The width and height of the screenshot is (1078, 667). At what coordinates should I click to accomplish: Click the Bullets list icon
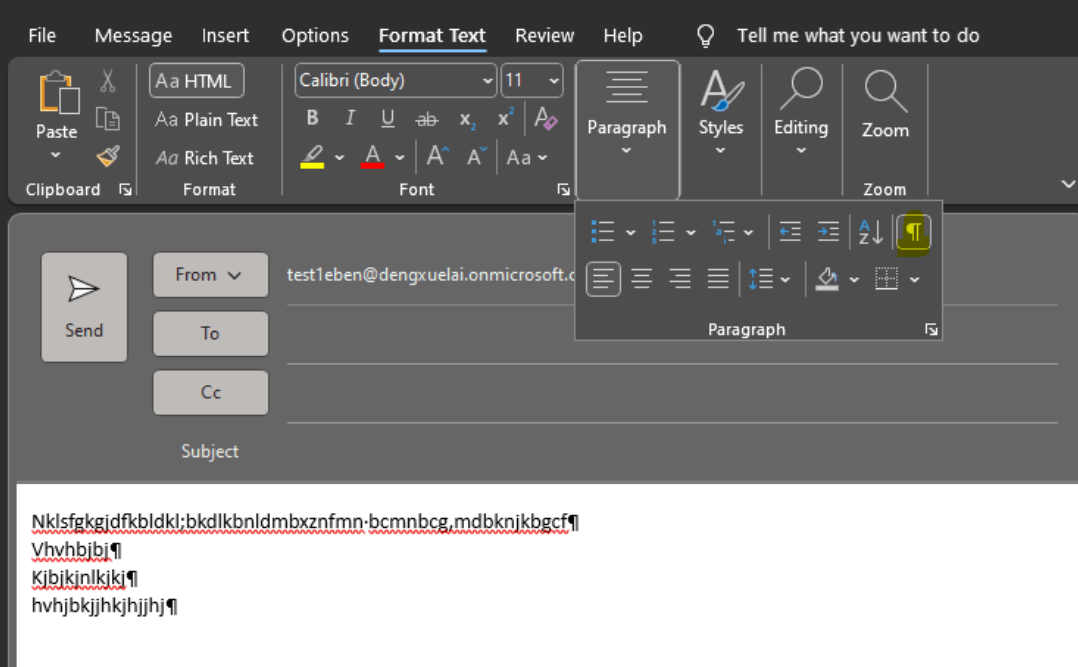[603, 232]
